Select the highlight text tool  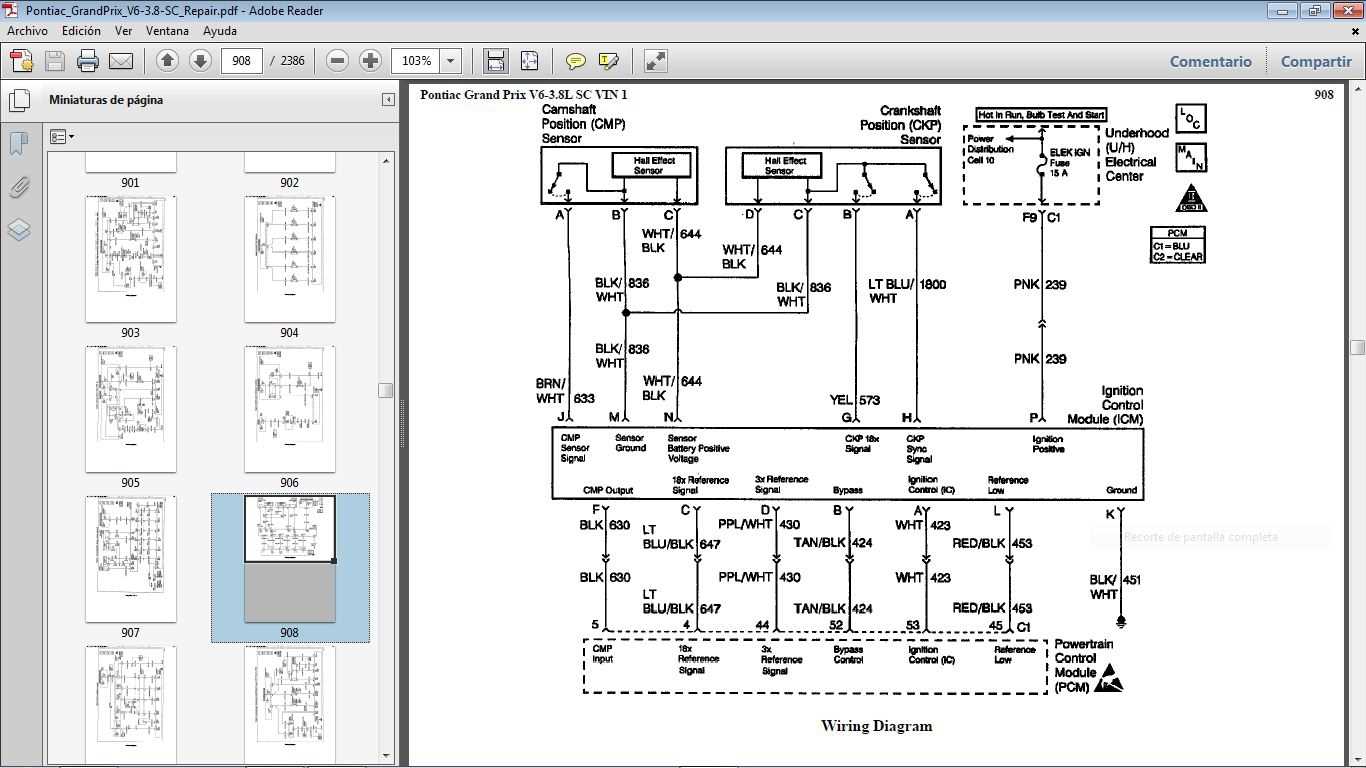[608, 61]
